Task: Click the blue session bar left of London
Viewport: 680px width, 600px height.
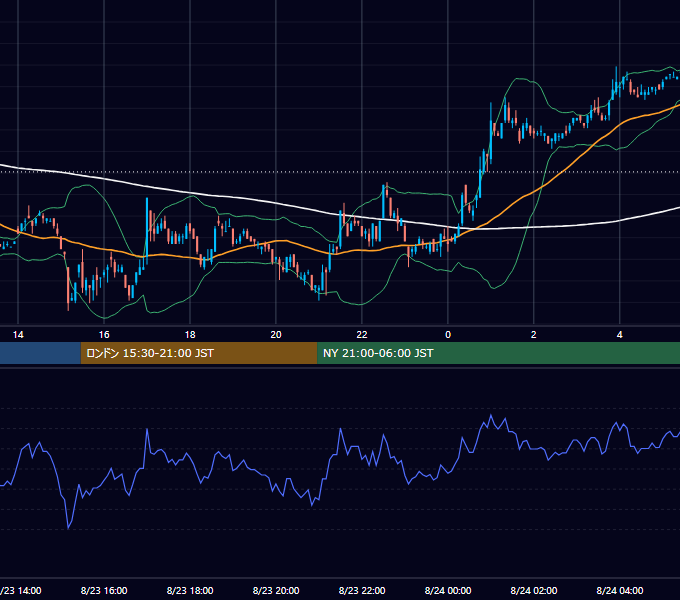Action: pos(40,353)
